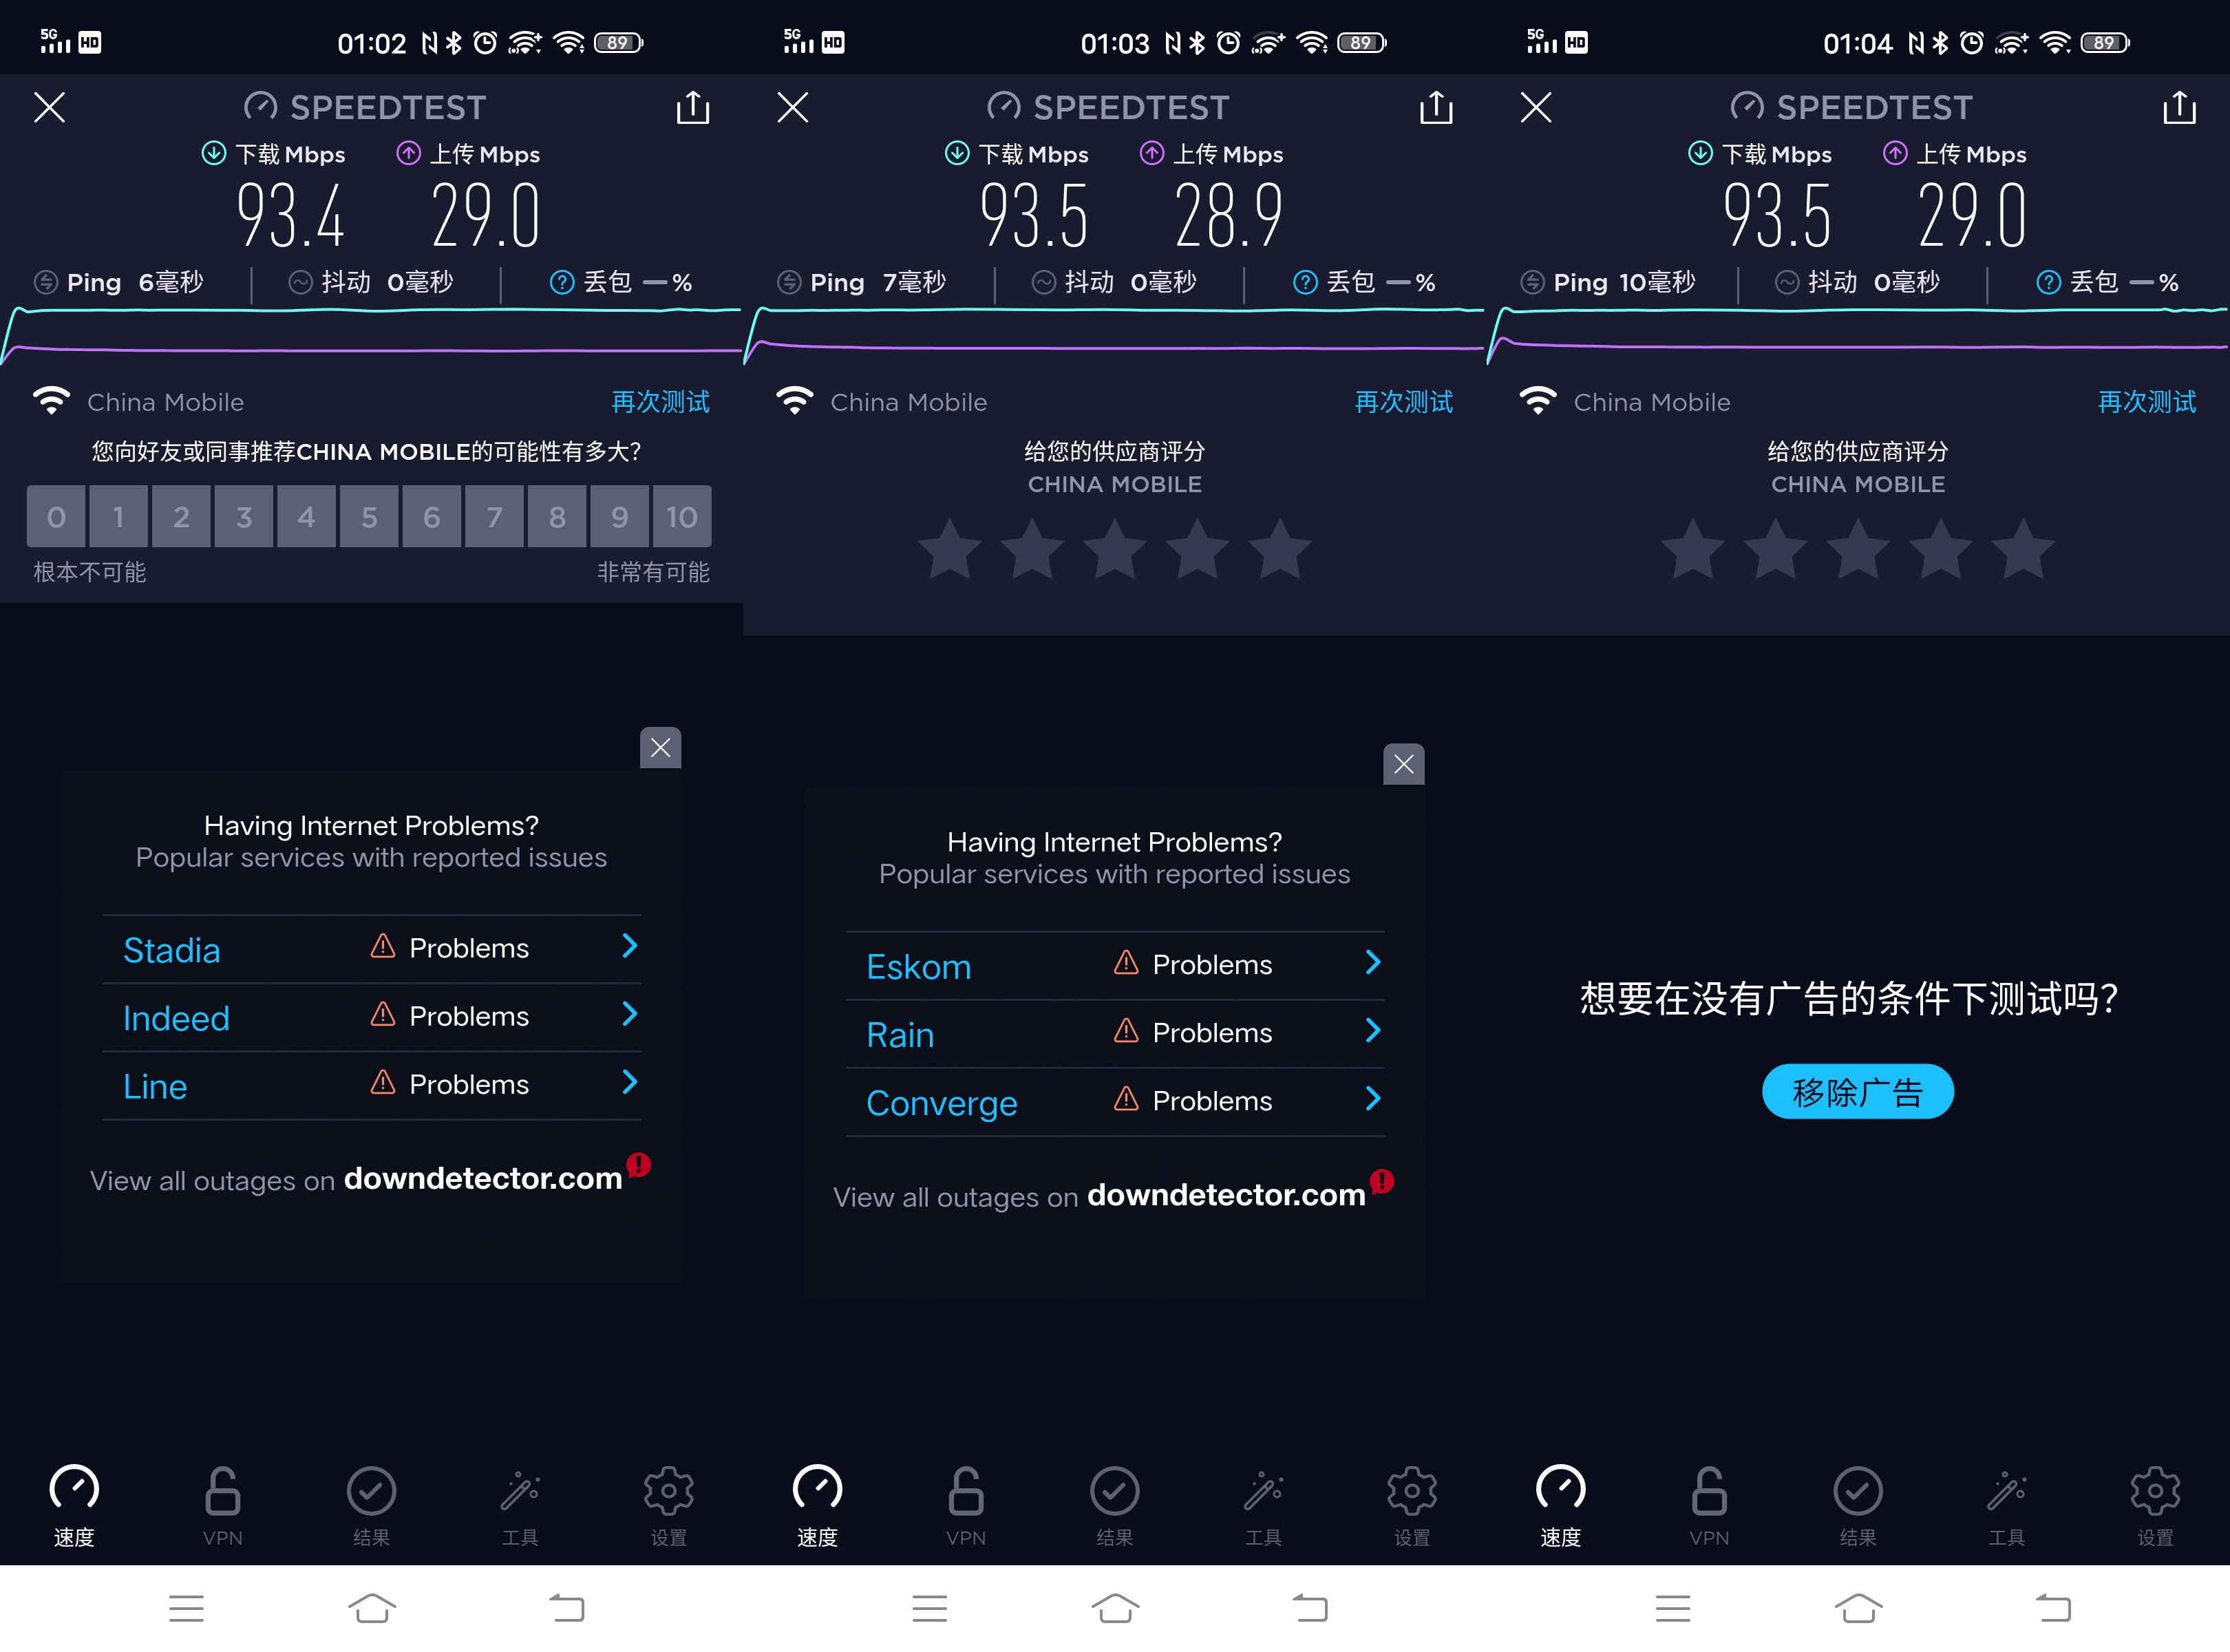Tap the share icon on the Speedtest header

(693, 107)
